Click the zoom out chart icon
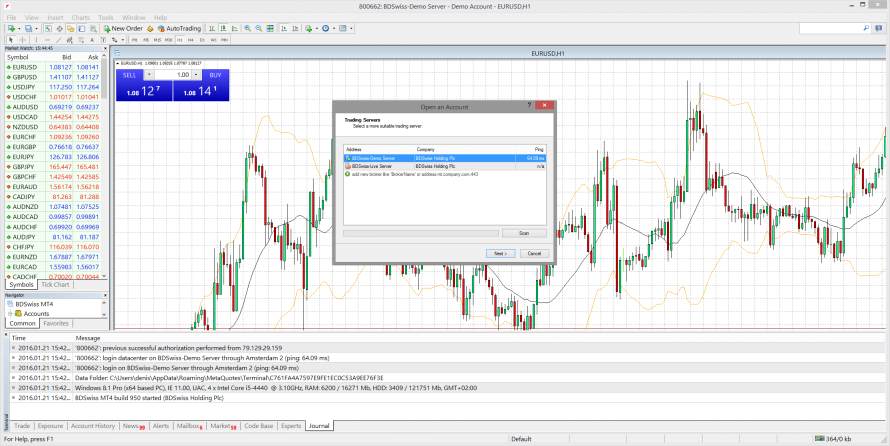Image resolution: width=890 pixels, height=446 pixels. [x=259, y=28]
